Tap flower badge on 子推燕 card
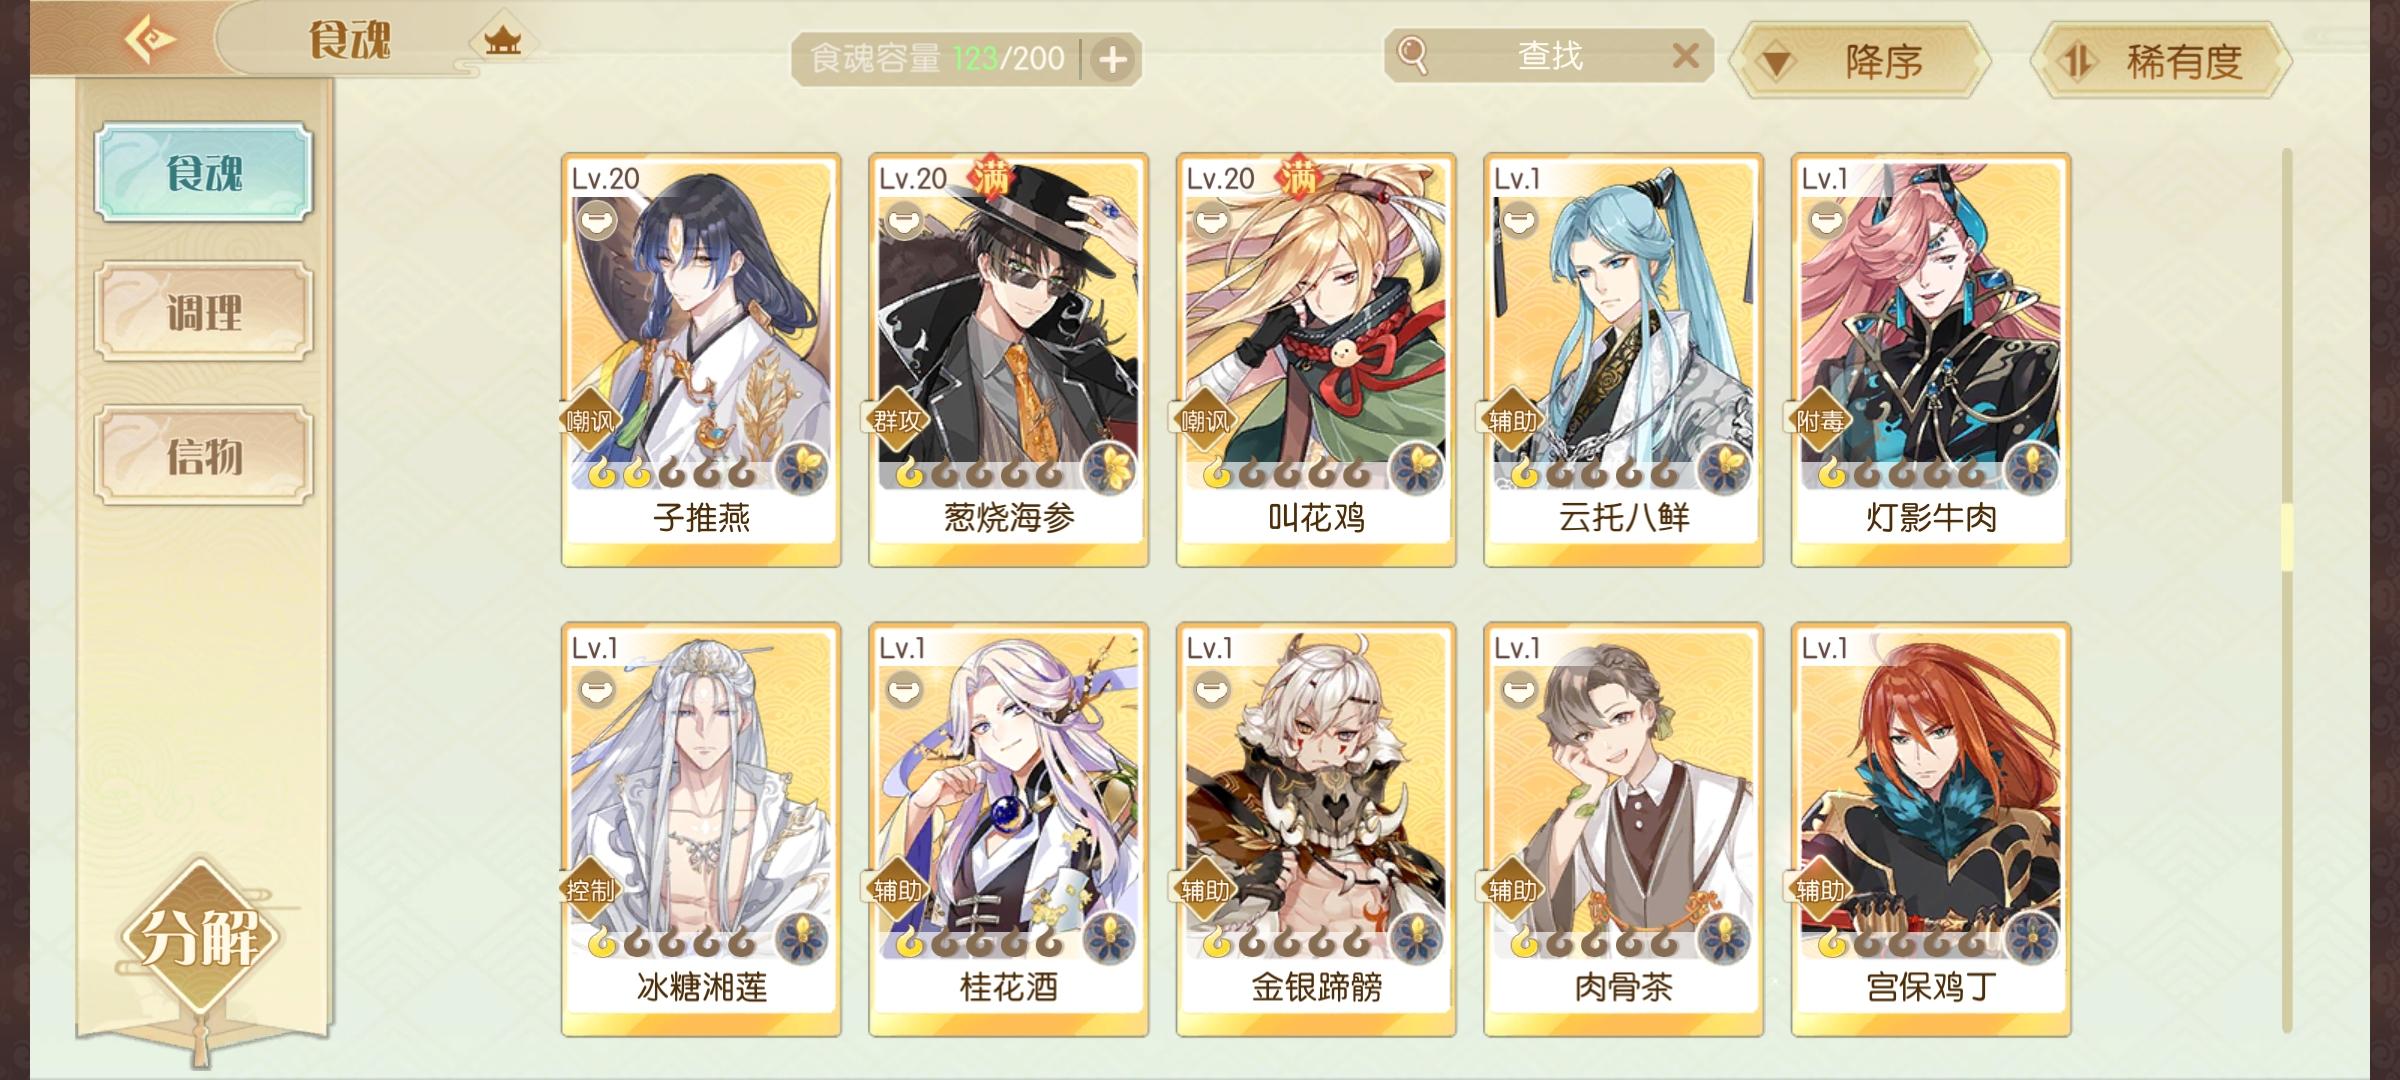 click(x=800, y=467)
